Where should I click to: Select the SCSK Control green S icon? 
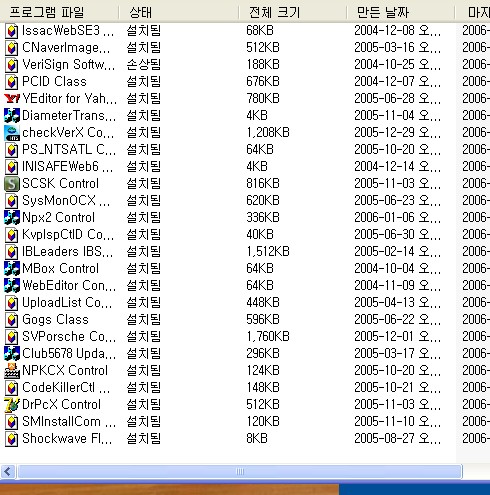pyautogui.click(x=12, y=183)
